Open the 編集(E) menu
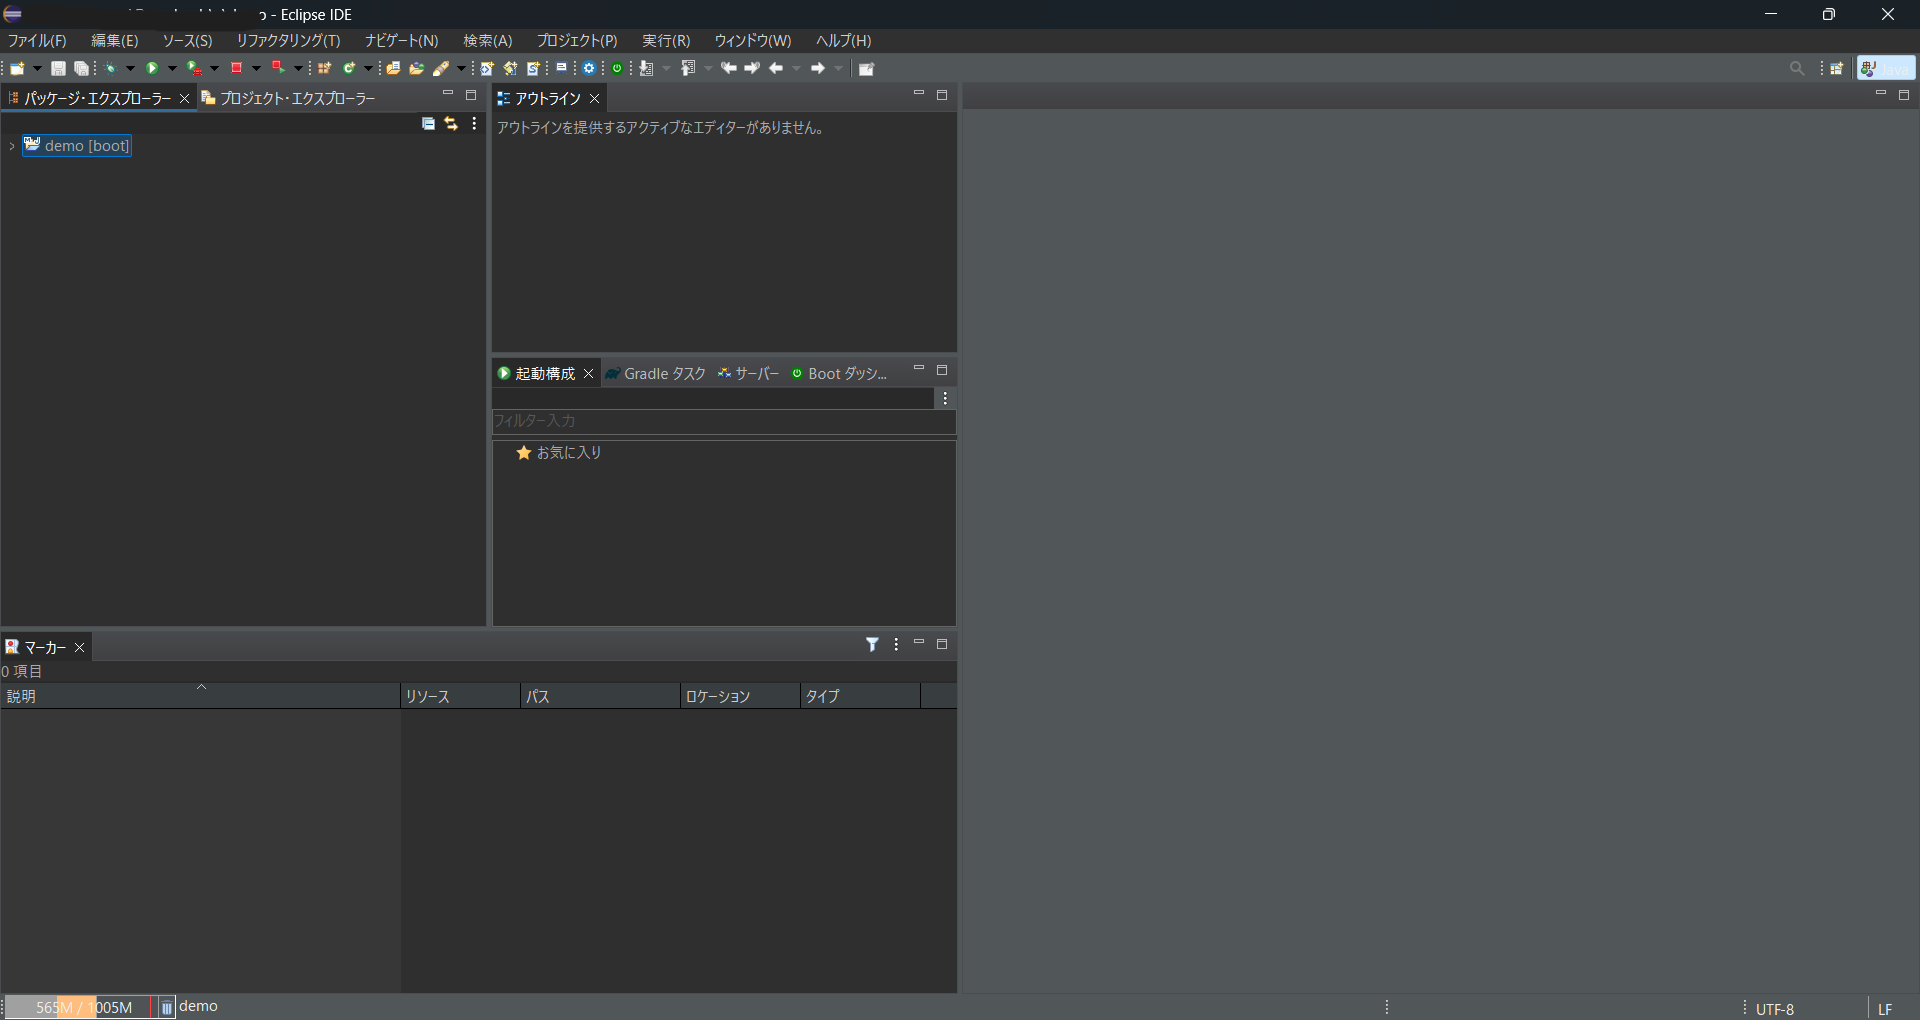1920x1020 pixels. point(115,41)
